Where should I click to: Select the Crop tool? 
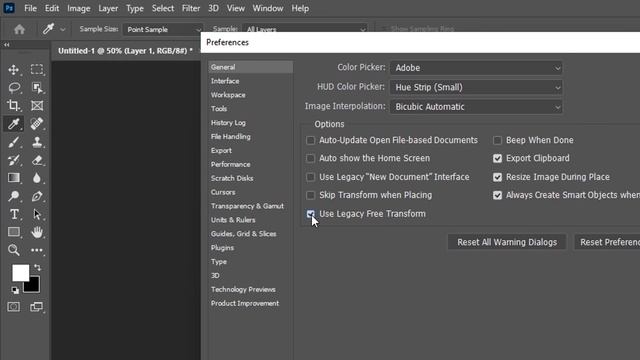pyautogui.click(x=13, y=106)
